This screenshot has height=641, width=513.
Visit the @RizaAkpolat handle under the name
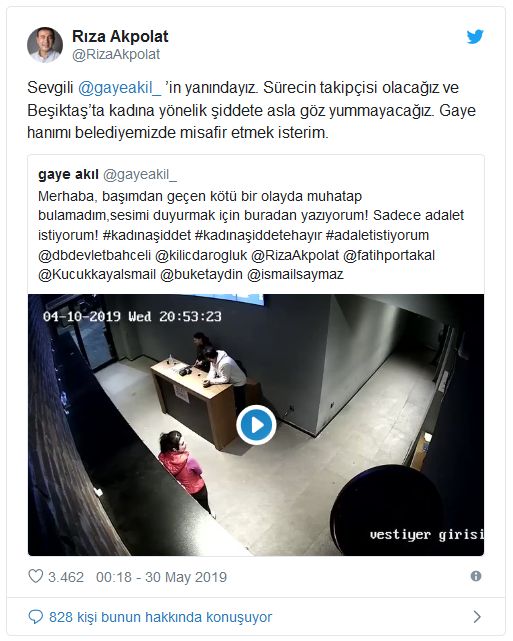coord(116,54)
